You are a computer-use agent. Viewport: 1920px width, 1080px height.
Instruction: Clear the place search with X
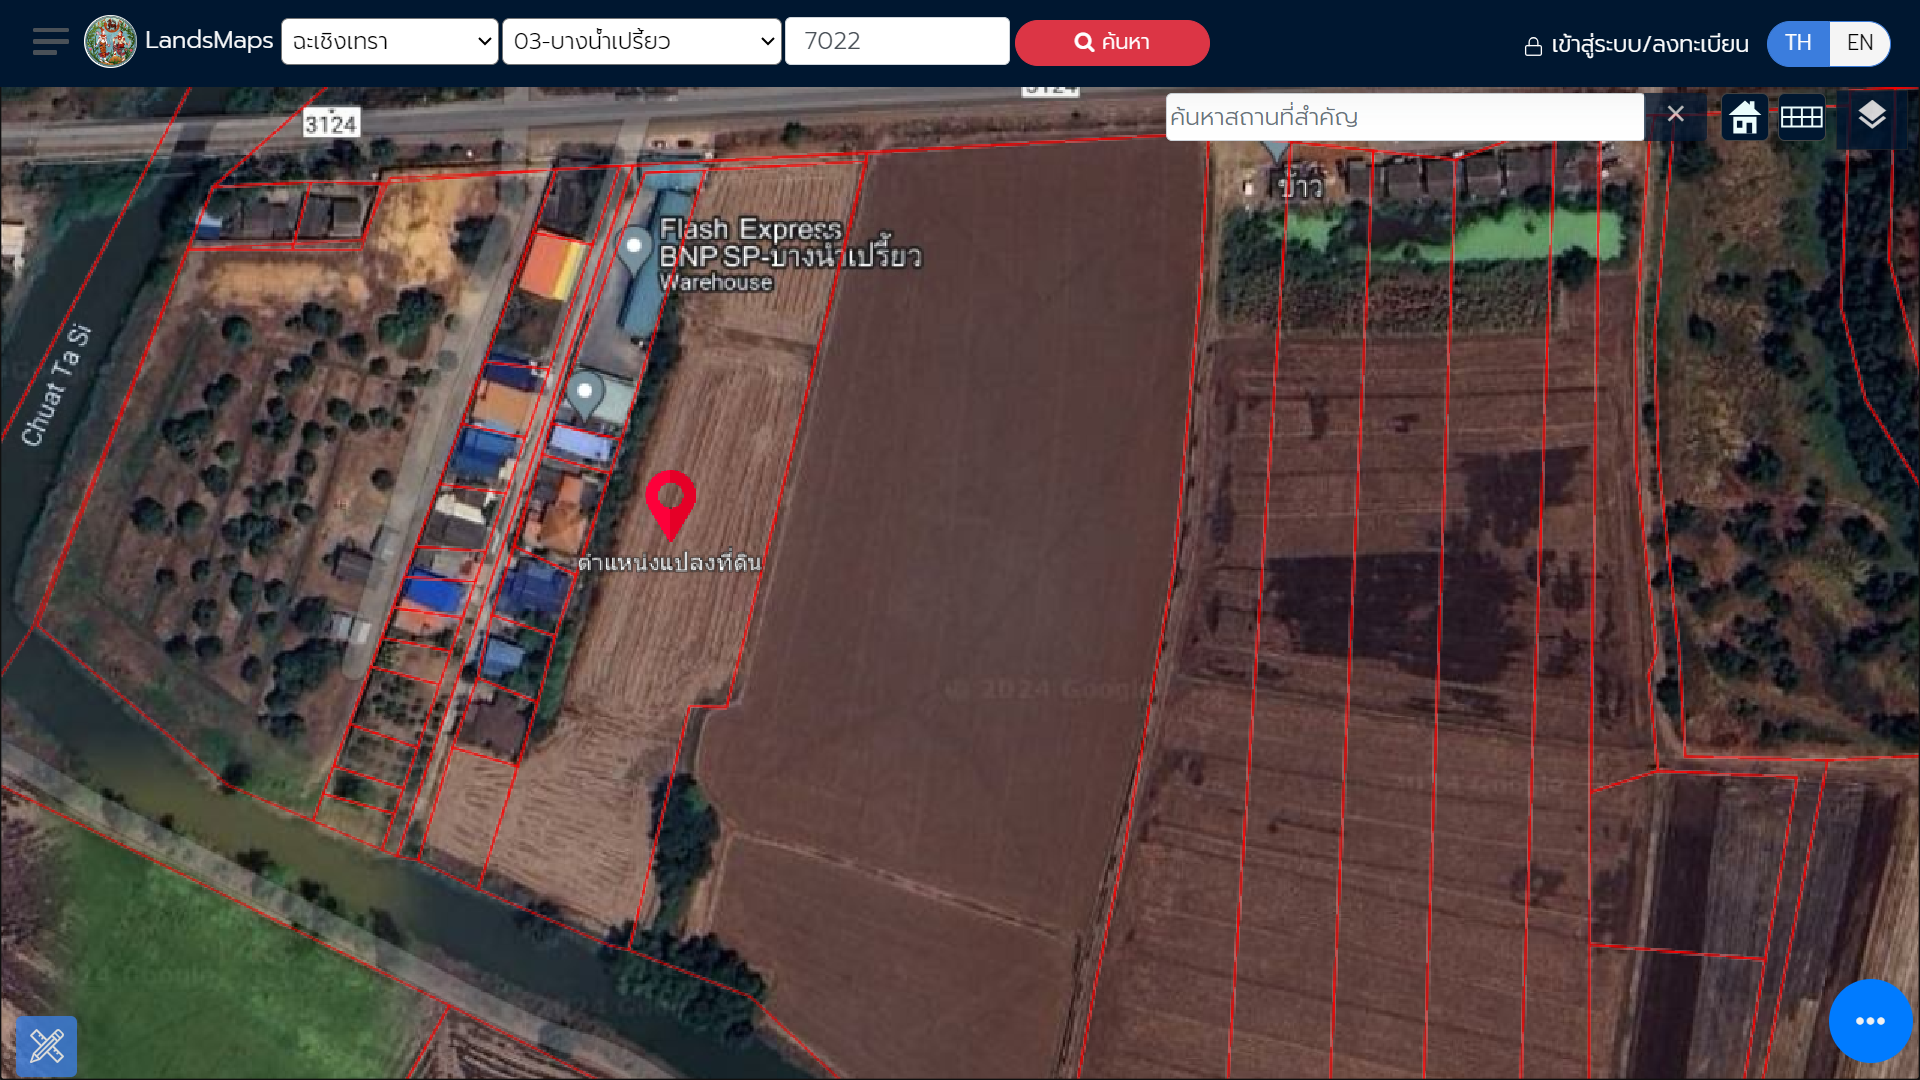click(x=1676, y=115)
